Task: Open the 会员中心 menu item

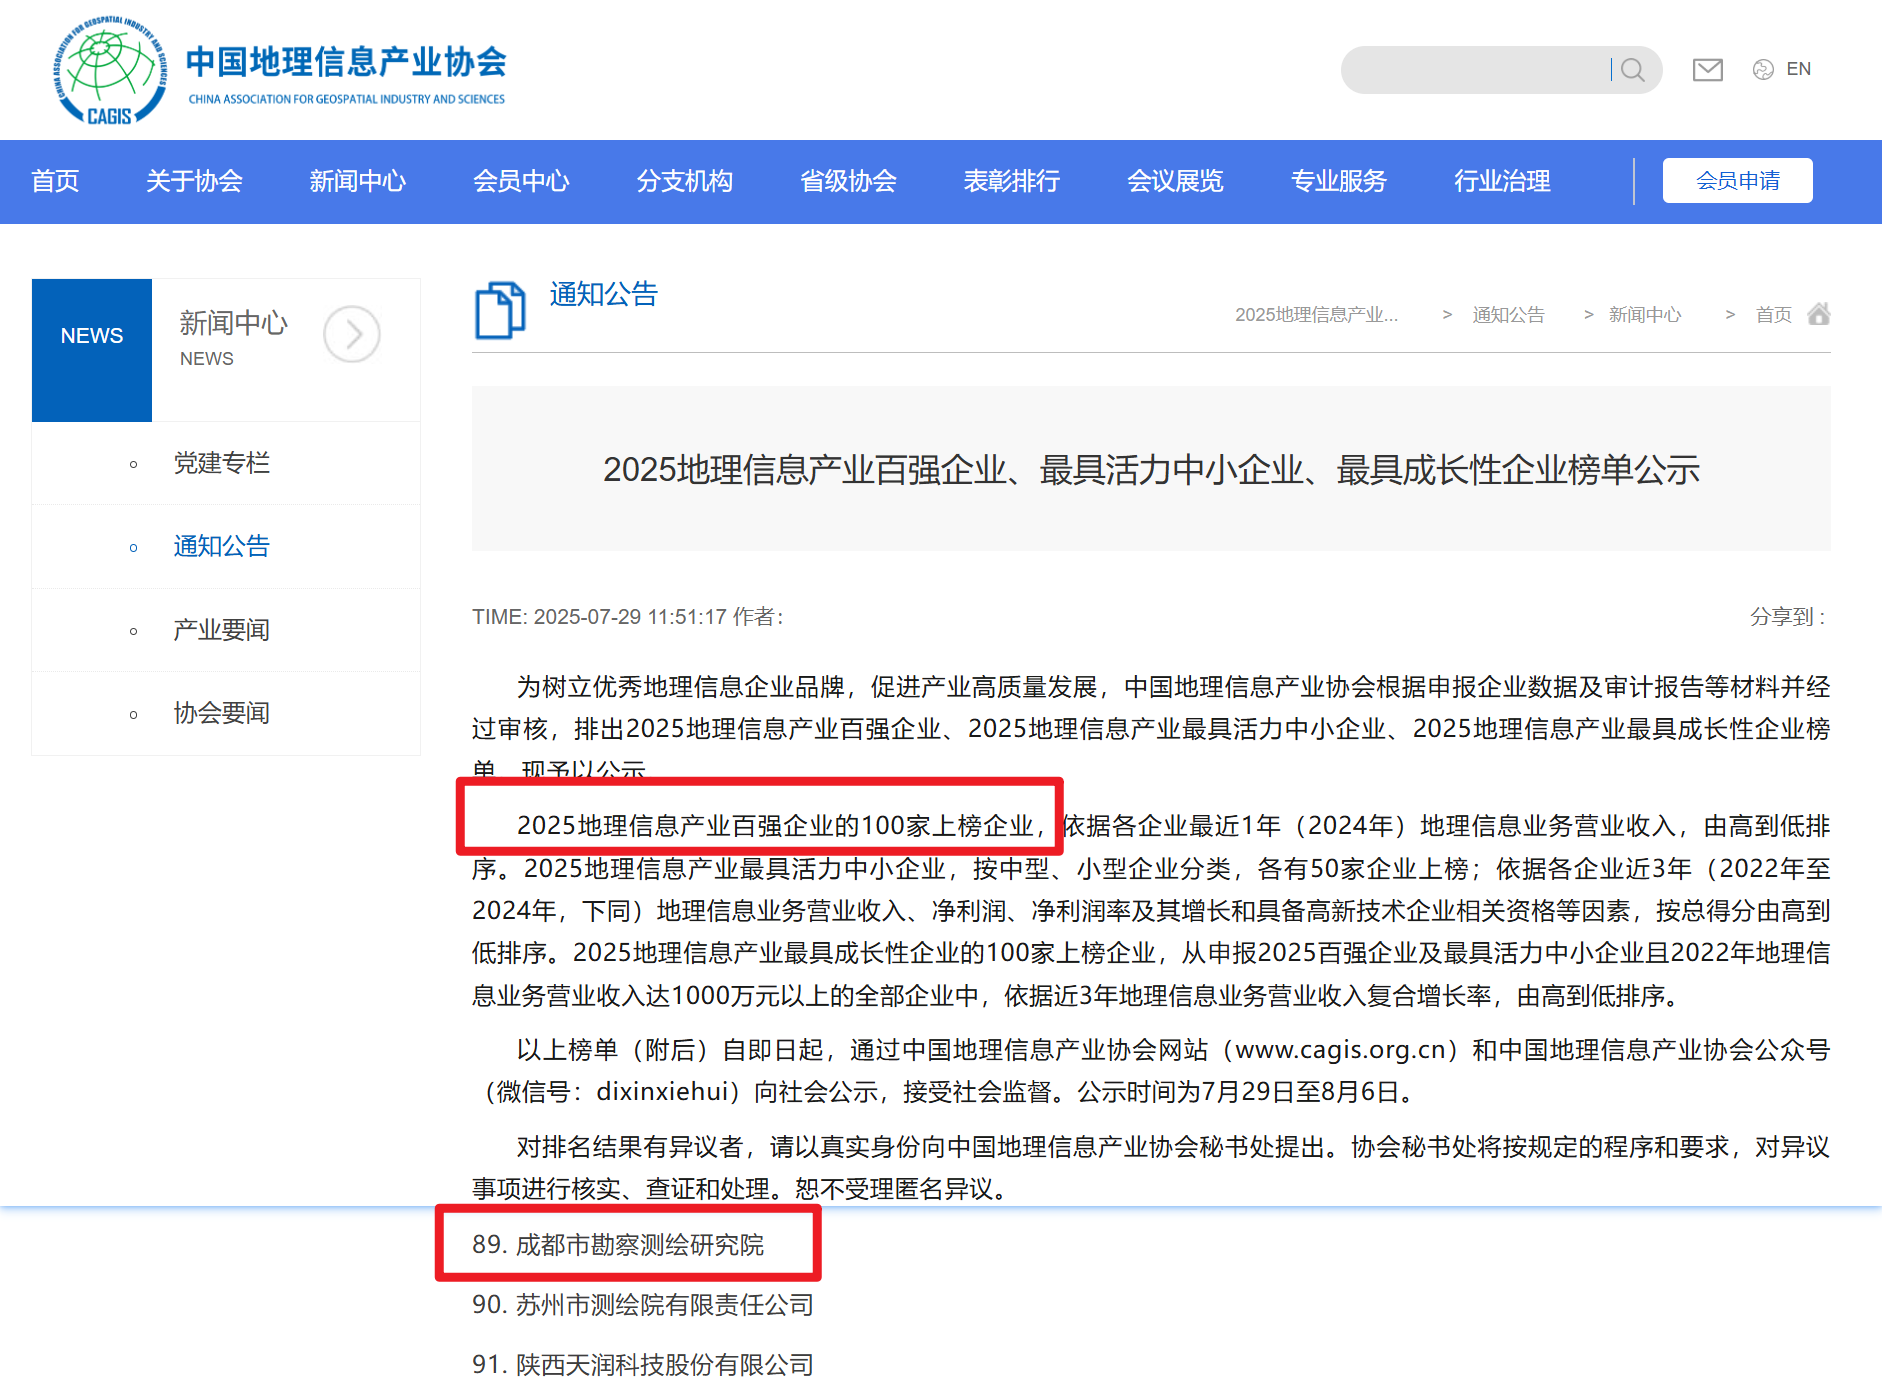Action: click(x=521, y=181)
